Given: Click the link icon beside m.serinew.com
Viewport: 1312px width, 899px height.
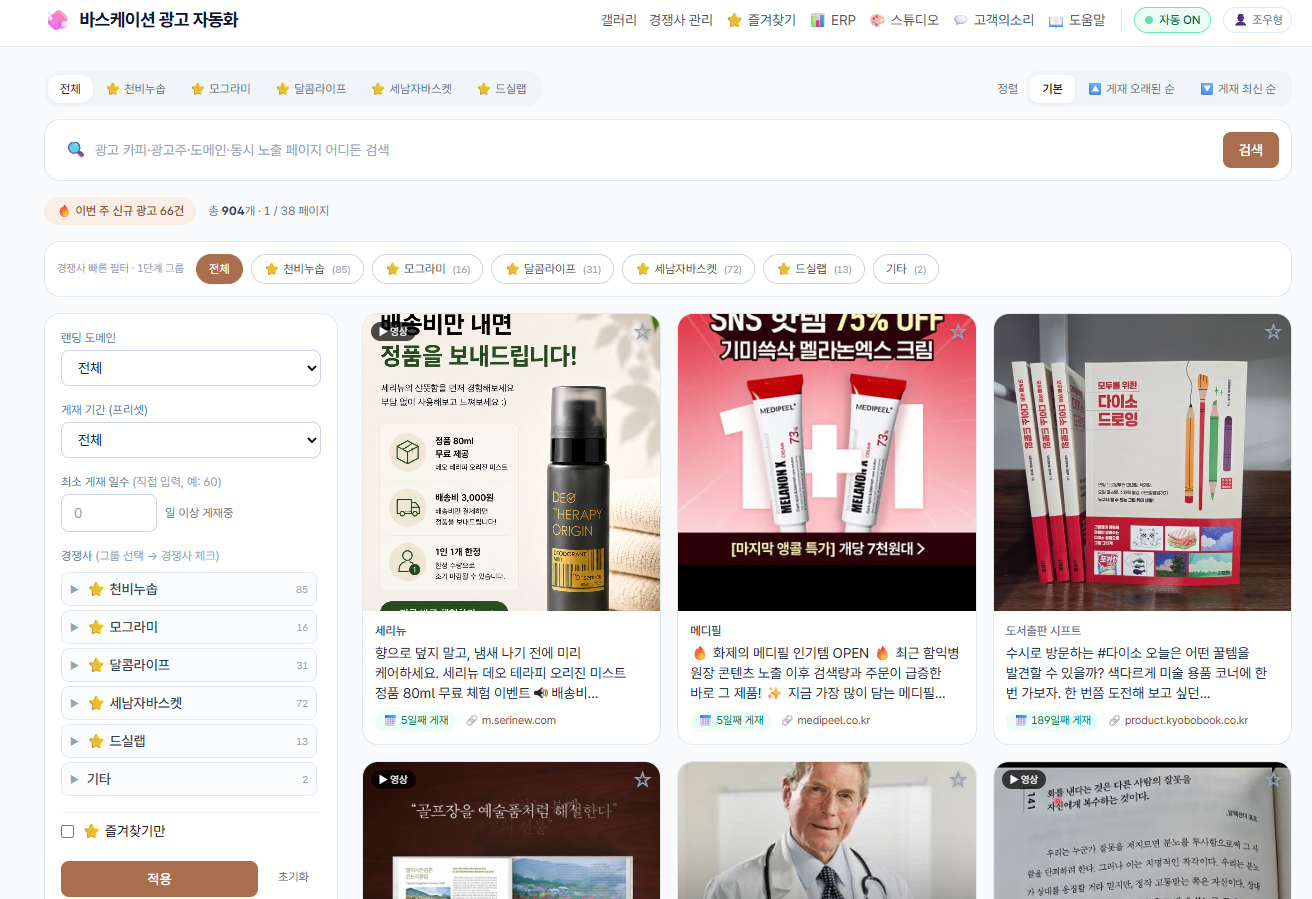Looking at the screenshot, I should pyautogui.click(x=472, y=721).
